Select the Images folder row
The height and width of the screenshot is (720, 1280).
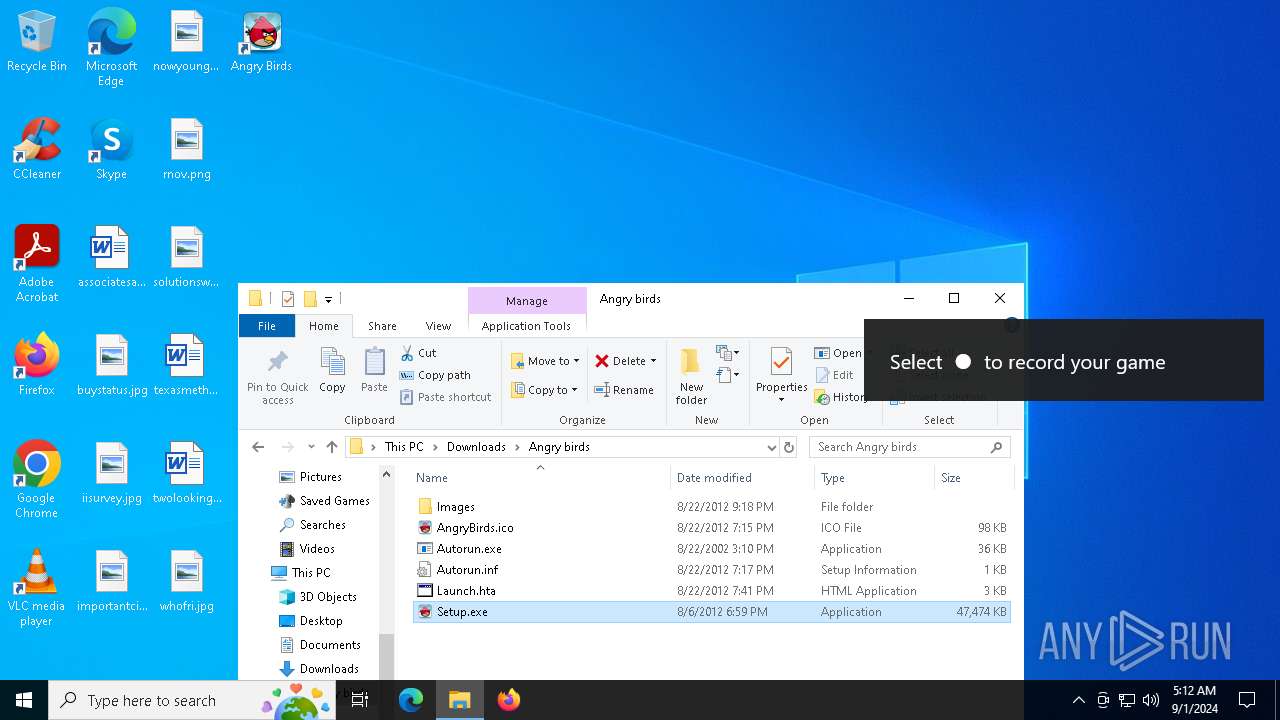pyautogui.click(x=711, y=507)
